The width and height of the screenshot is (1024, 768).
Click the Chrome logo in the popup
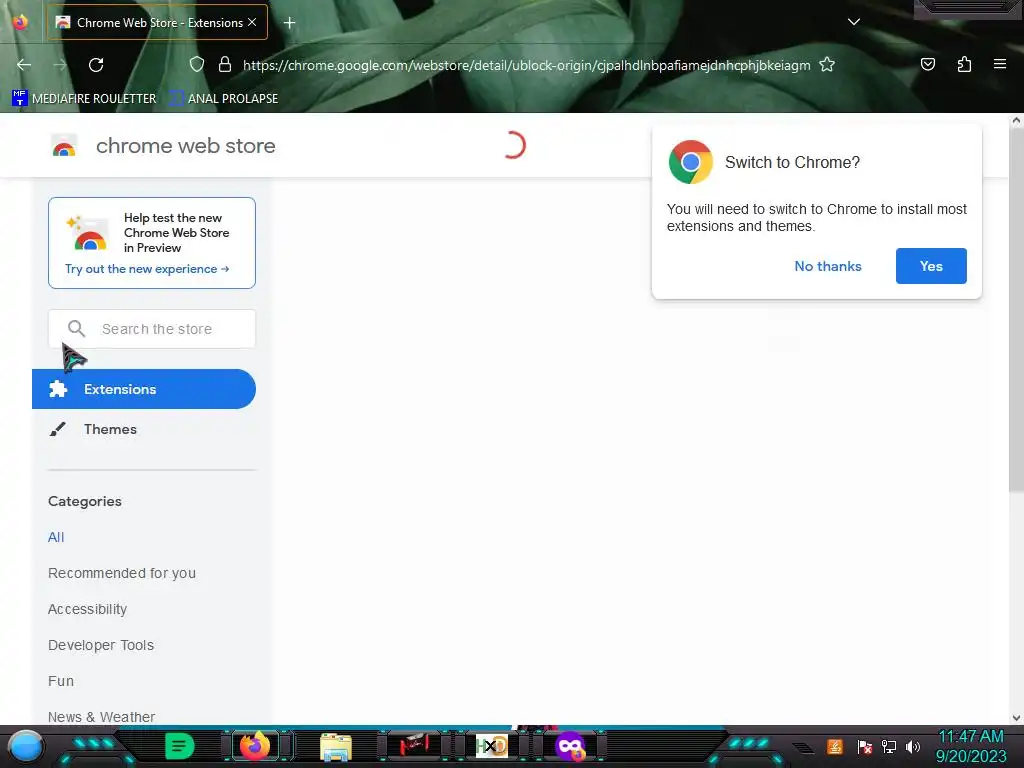pyautogui.click(x=690, y=162)
